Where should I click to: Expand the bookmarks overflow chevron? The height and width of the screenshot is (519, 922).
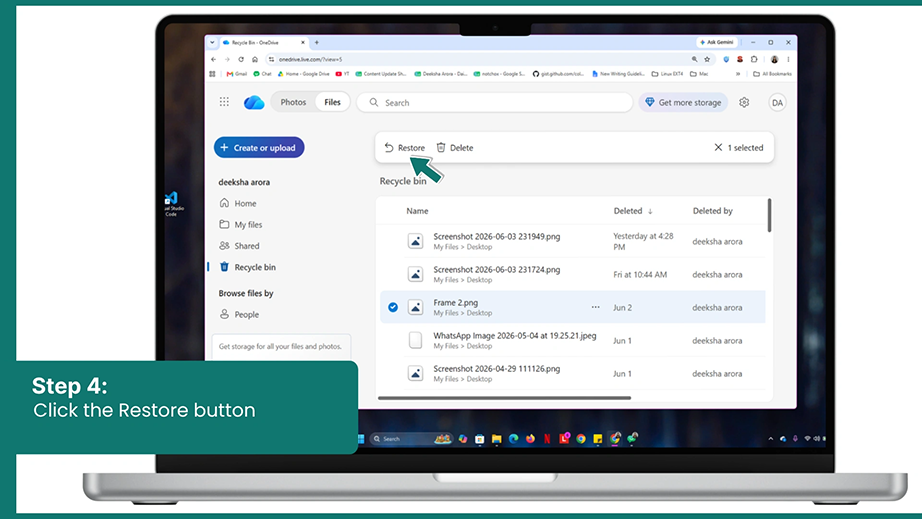tap(738, 74)
